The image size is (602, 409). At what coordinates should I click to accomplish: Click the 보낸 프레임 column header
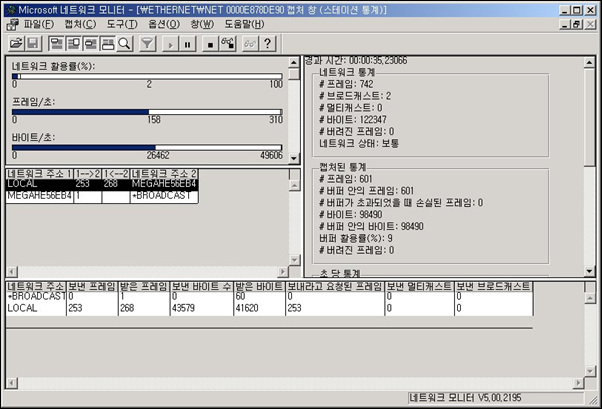tap(92, 286)
